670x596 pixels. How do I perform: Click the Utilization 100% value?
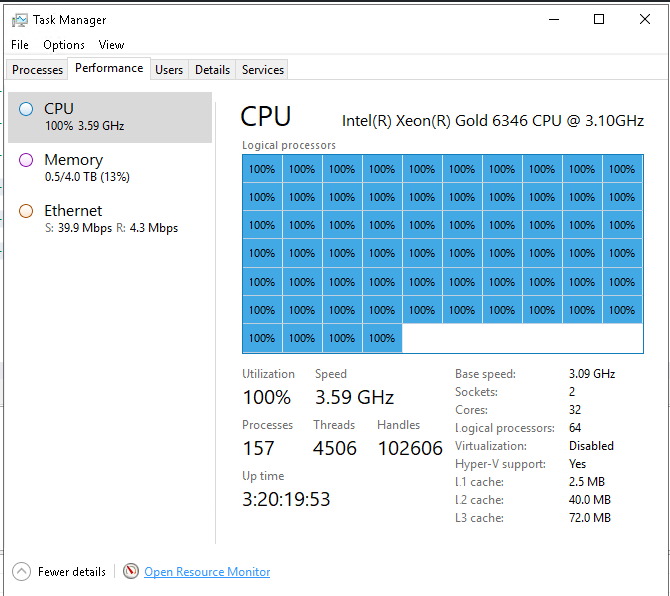coord(267,397)
